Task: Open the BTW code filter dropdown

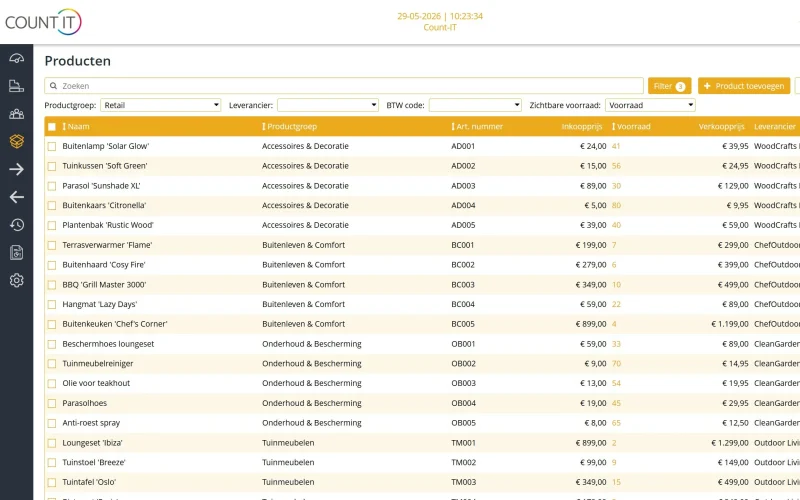Action: [x=475, y=105]
